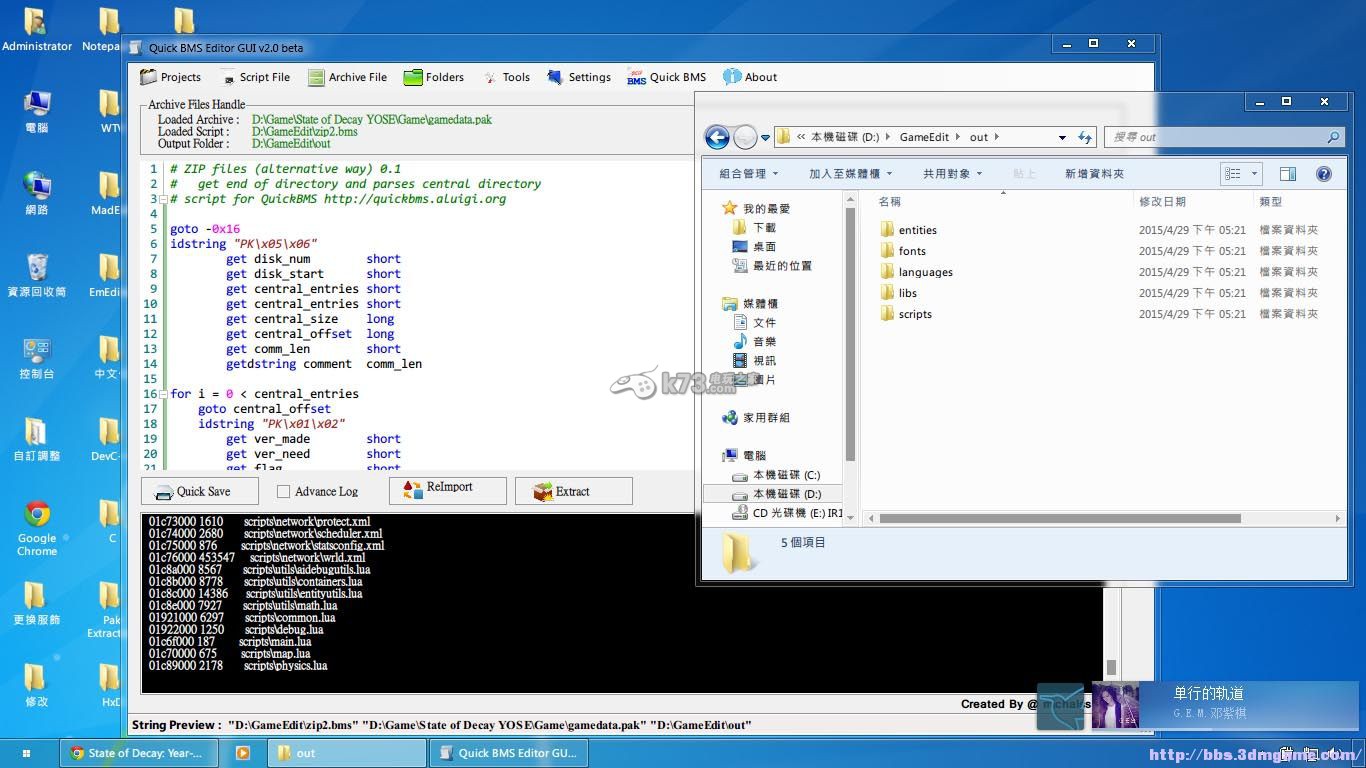
Task: Click the horizontal scrollbar in file list
Action: tap(1059, 518)
